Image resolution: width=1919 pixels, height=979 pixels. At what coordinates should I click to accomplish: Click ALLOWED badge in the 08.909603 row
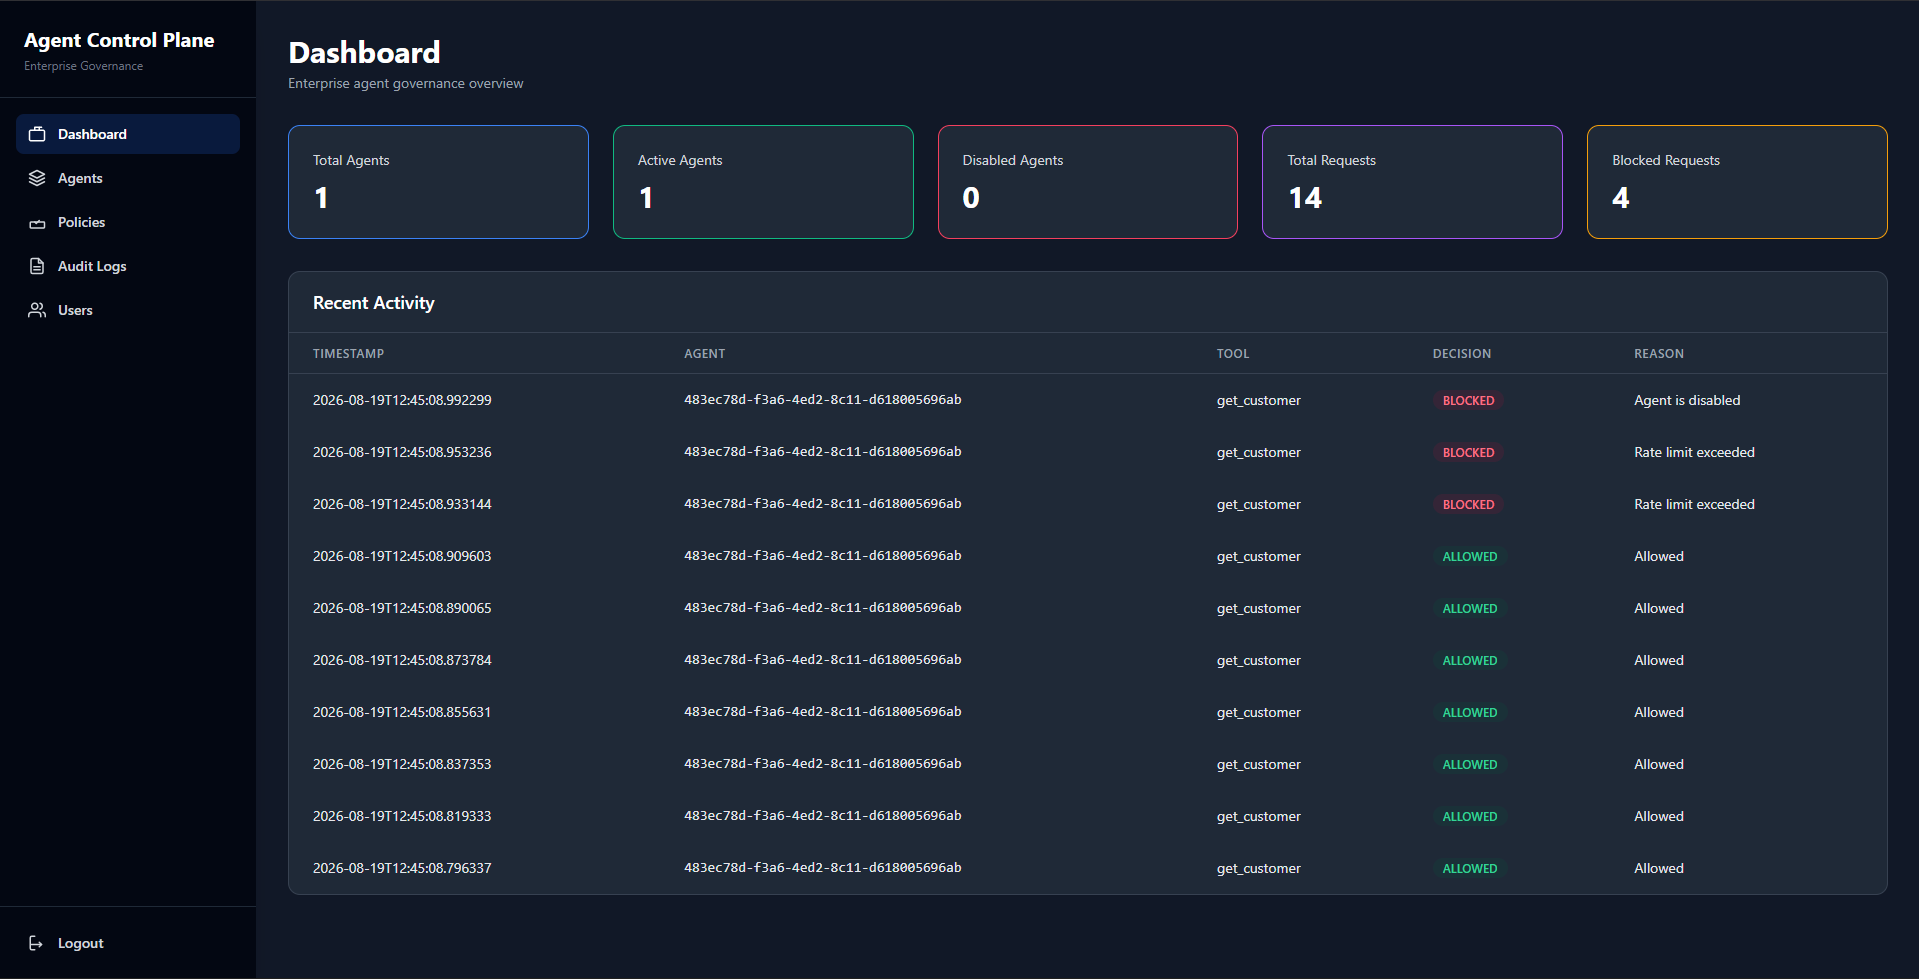pos(1470,556)
